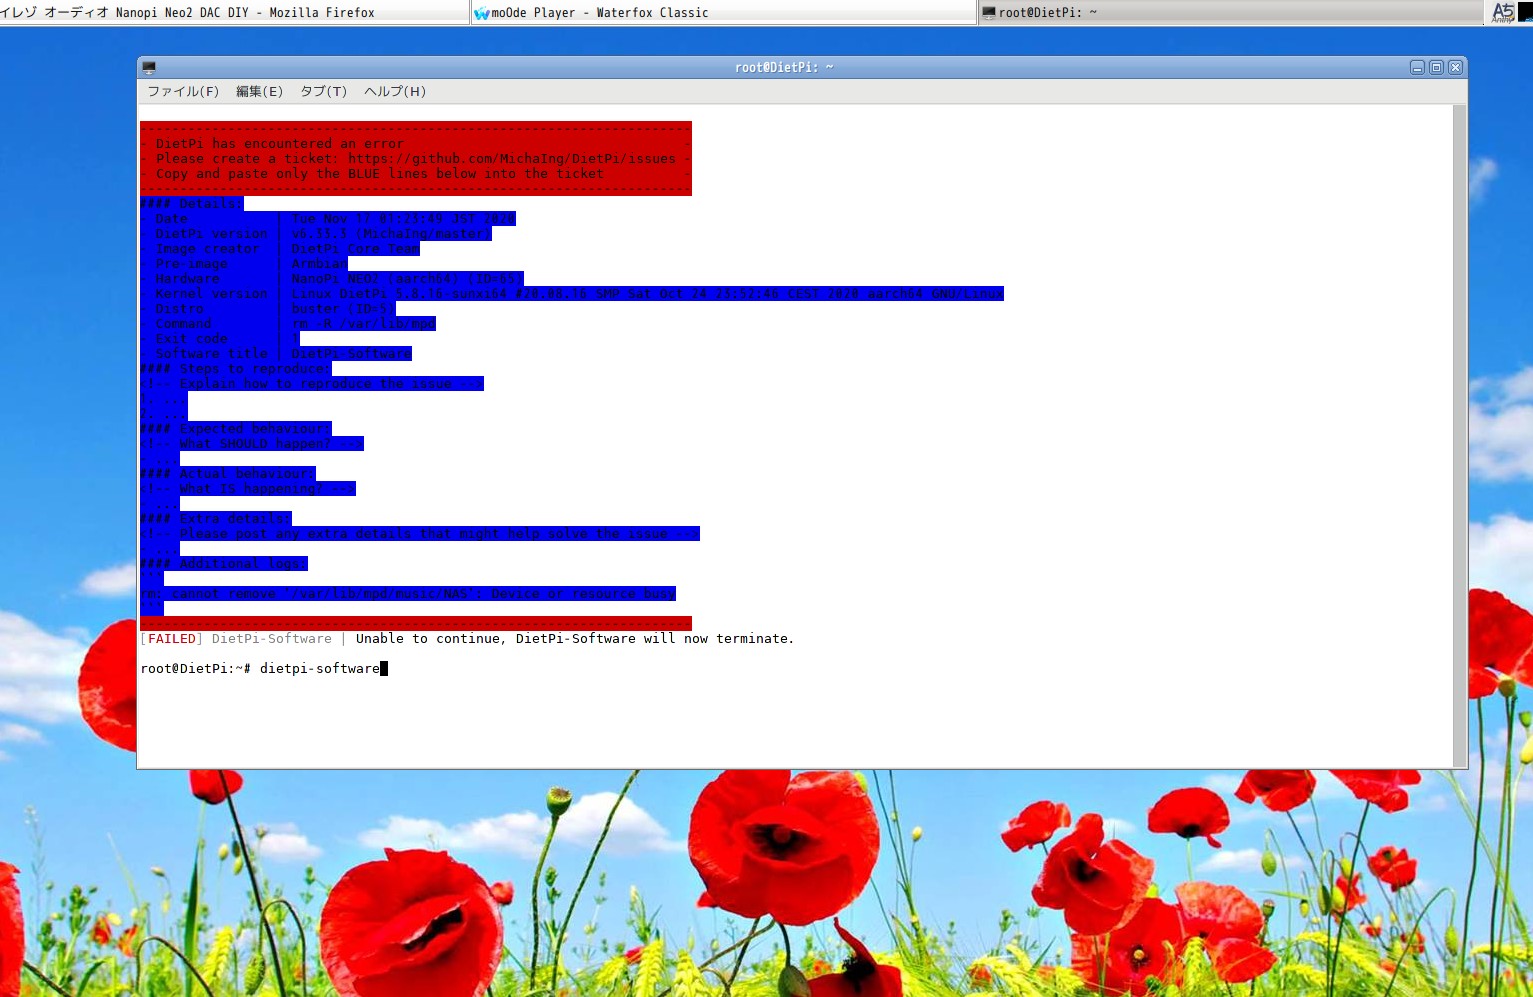Open the ファイル(F) menu
1533x997 pixels.
click(183, 91)
